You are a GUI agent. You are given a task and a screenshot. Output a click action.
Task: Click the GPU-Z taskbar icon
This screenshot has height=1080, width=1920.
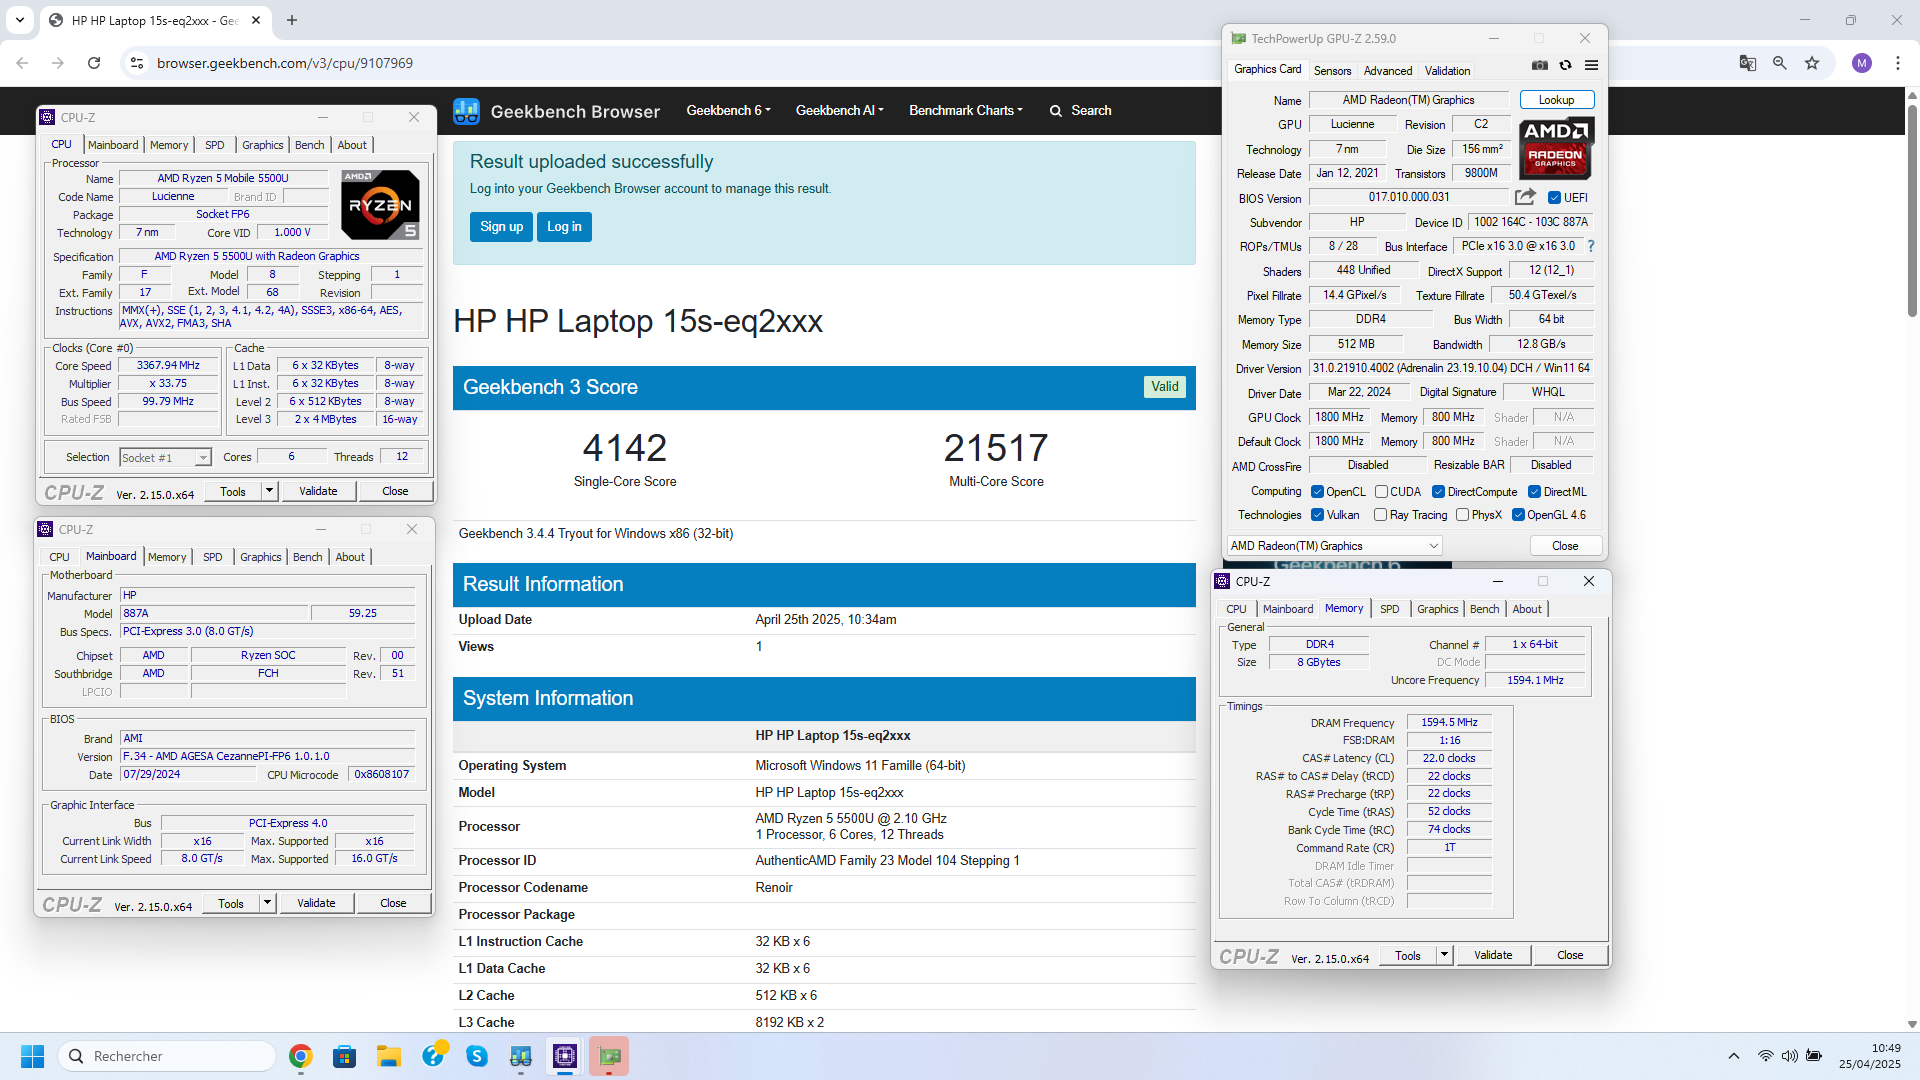609,1056
